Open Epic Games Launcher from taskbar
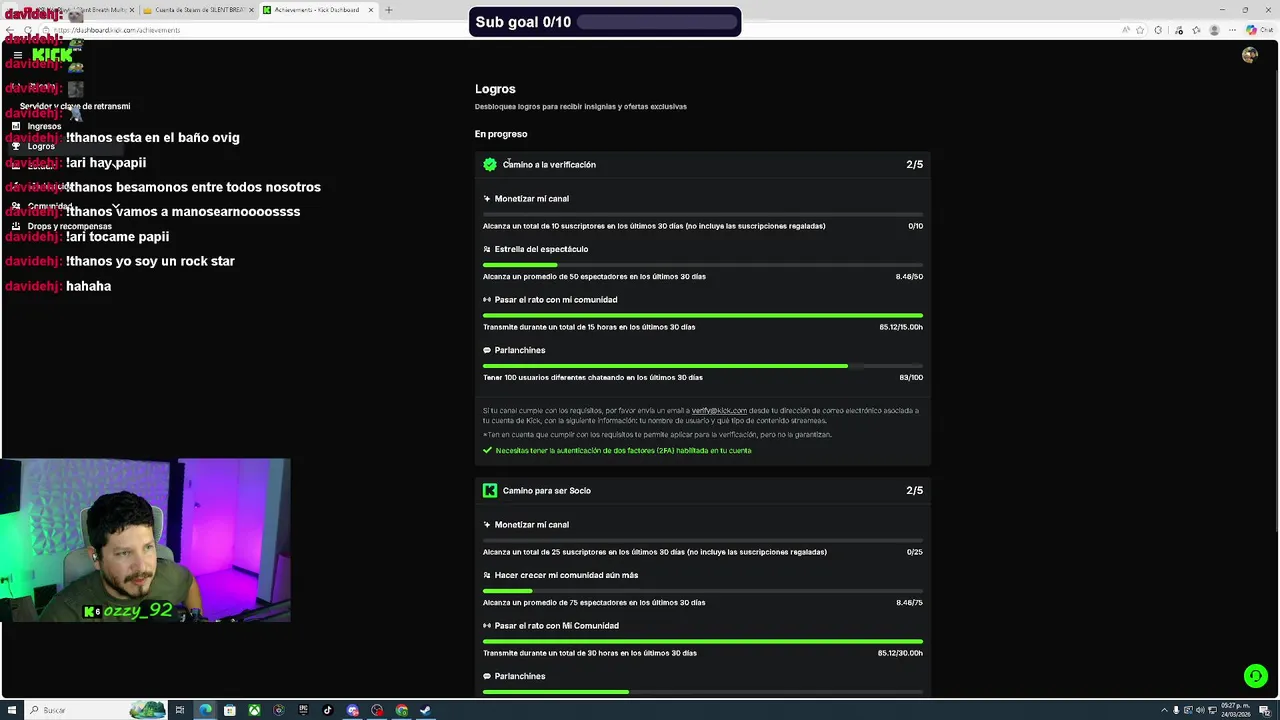Viewport: 1280px width, 720px height. point(303,710)
